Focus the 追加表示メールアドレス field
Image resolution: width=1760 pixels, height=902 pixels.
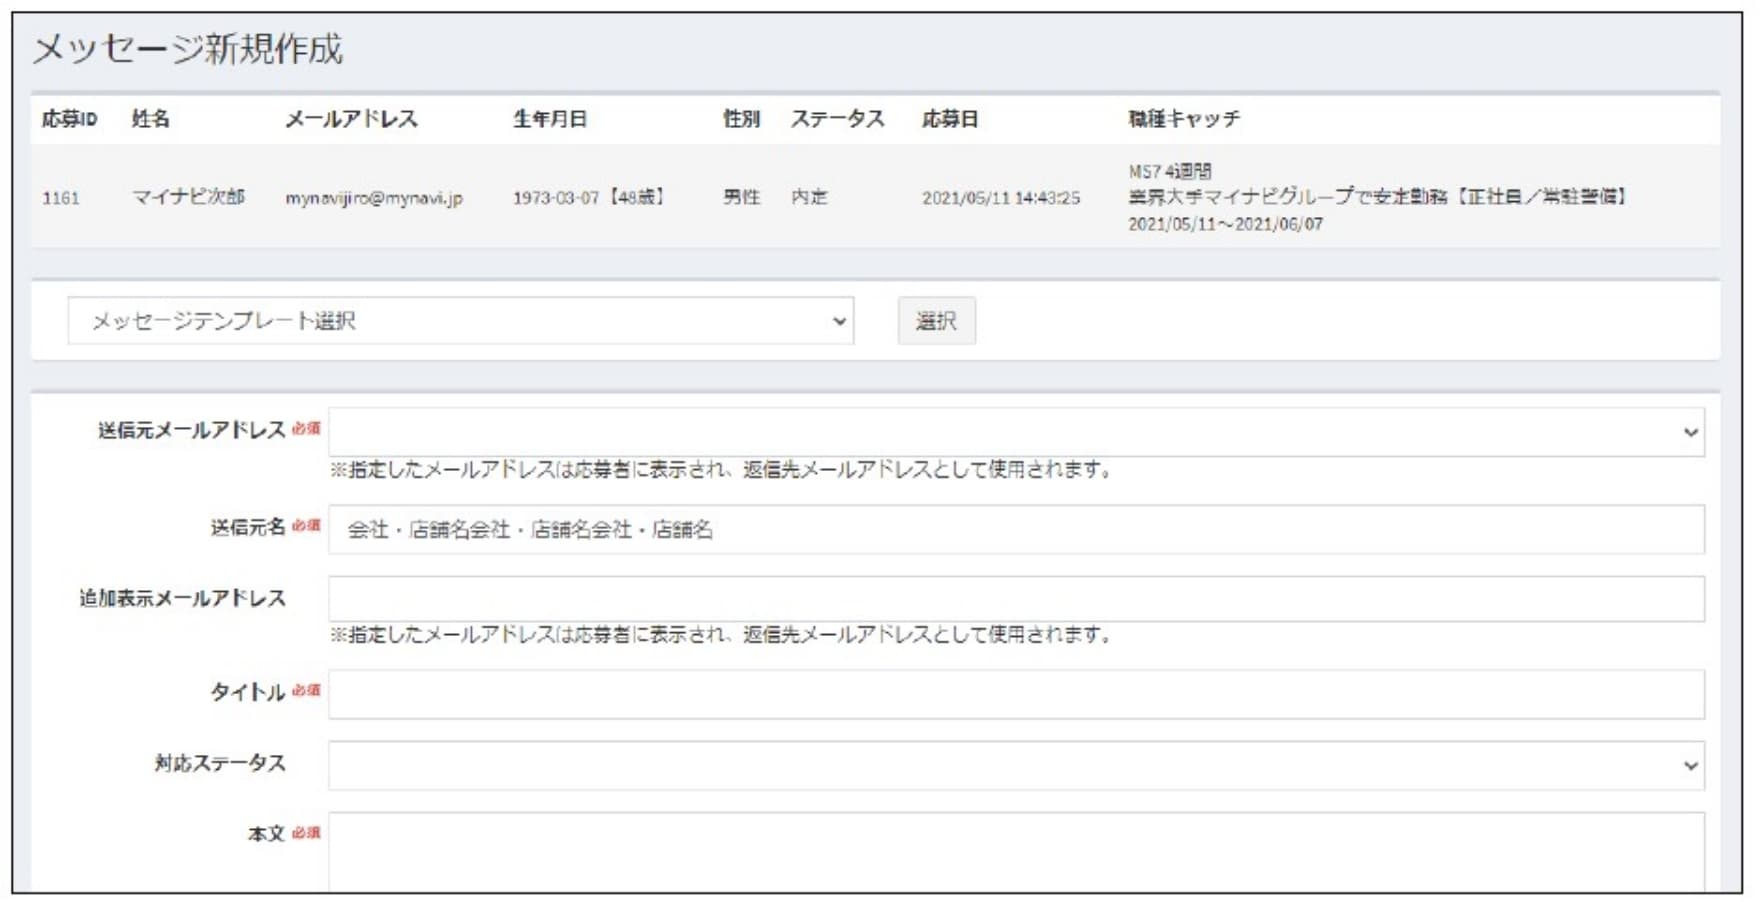pos(1015,599)
